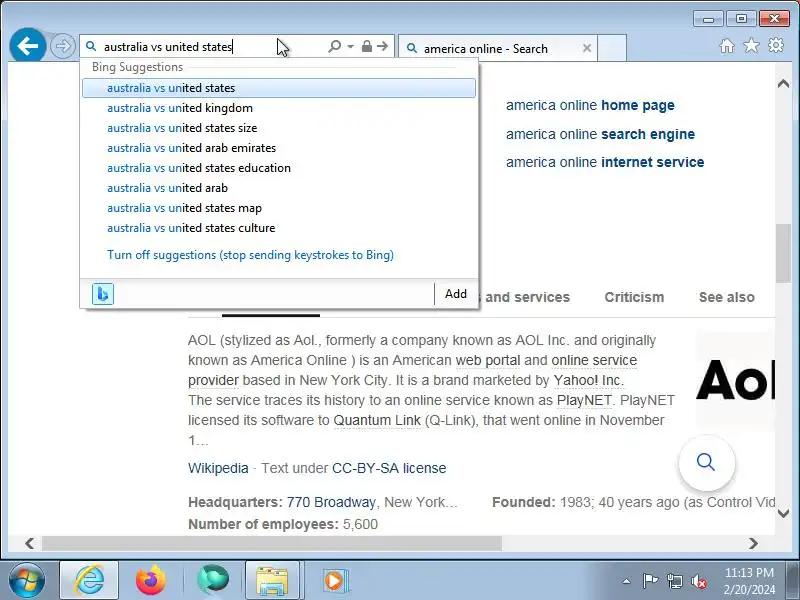Select suggestion australia vs united states size
The width and height of the screenshot is (800, 600).
[x=279, y=128]
